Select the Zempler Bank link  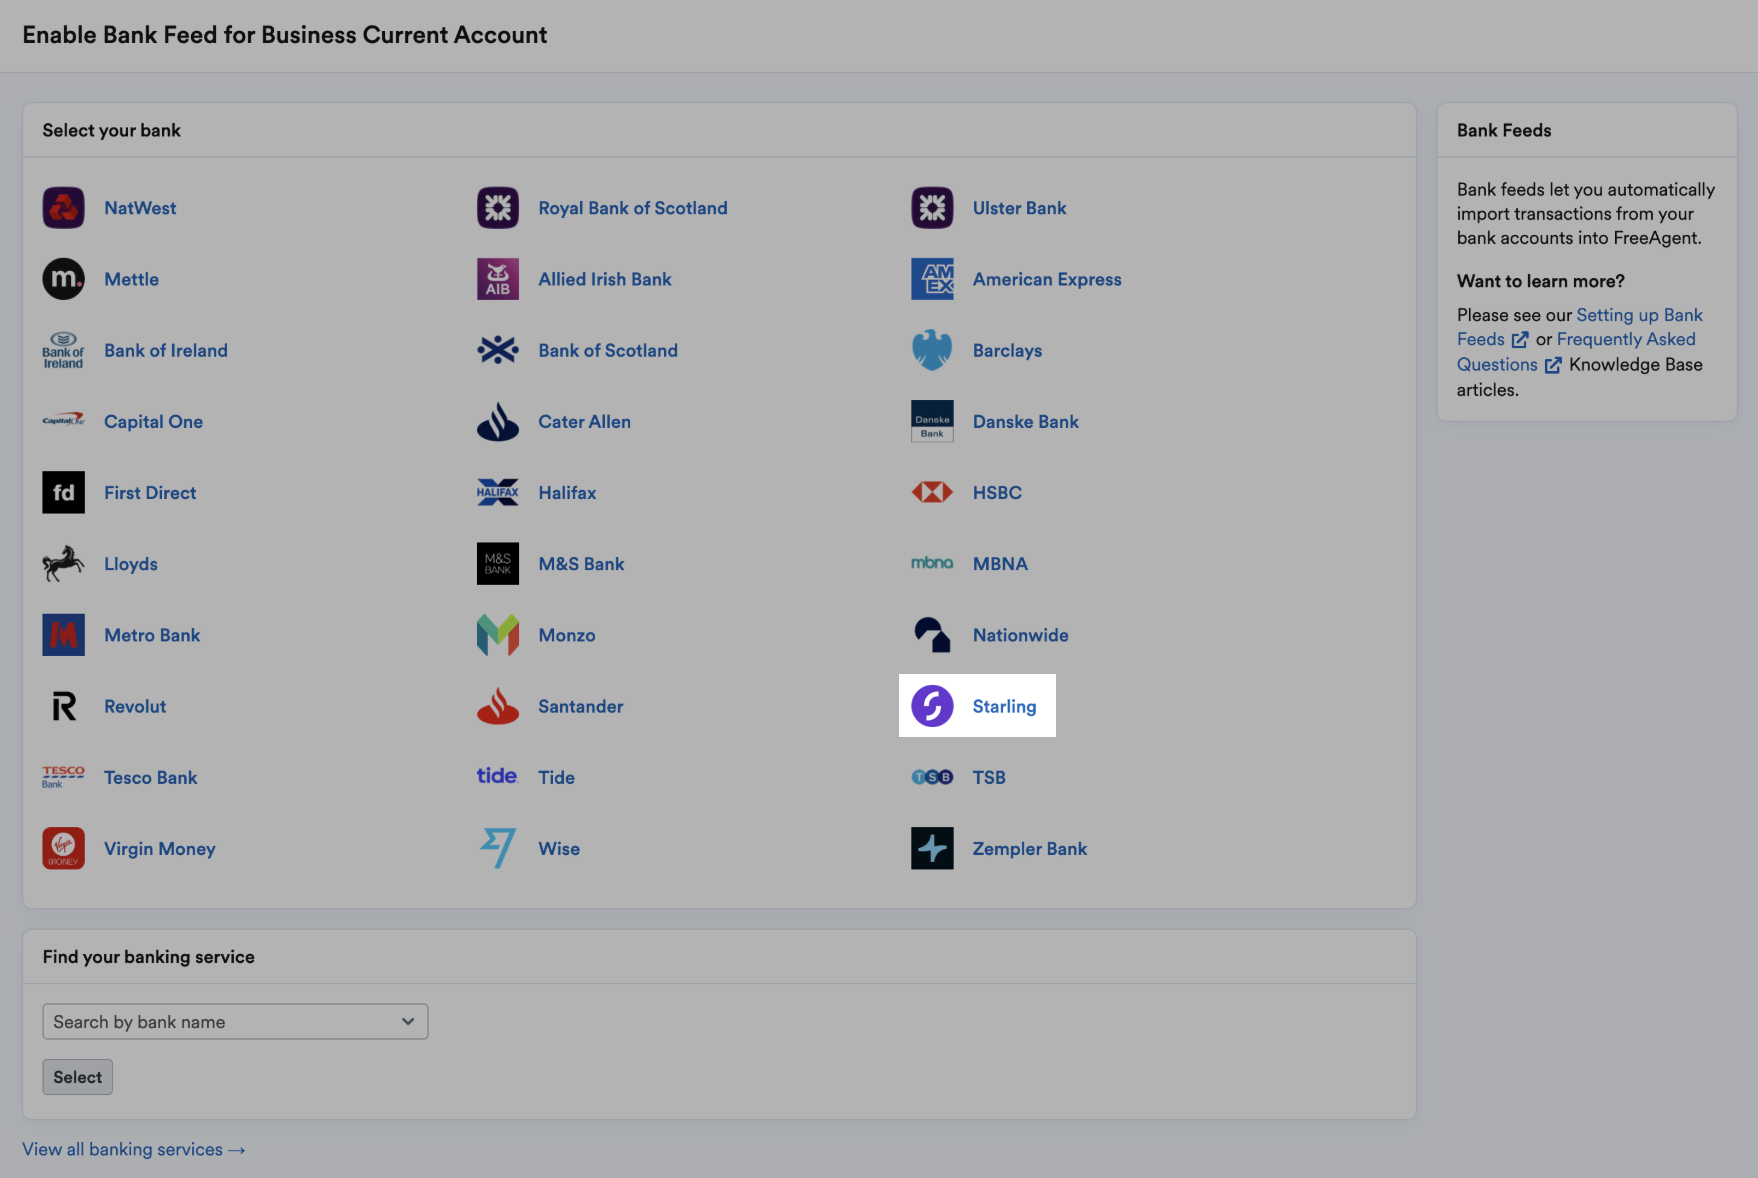(x=1030, y=848)
